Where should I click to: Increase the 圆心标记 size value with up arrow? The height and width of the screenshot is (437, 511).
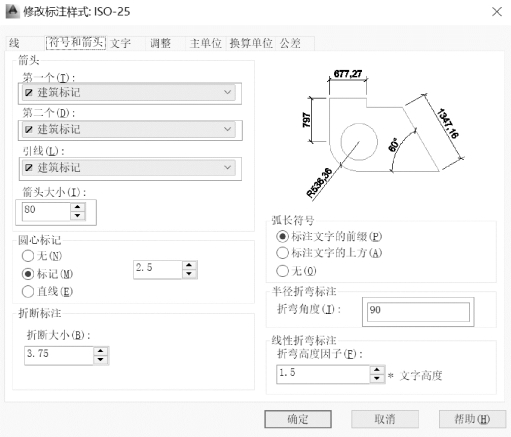coord(189,265)
